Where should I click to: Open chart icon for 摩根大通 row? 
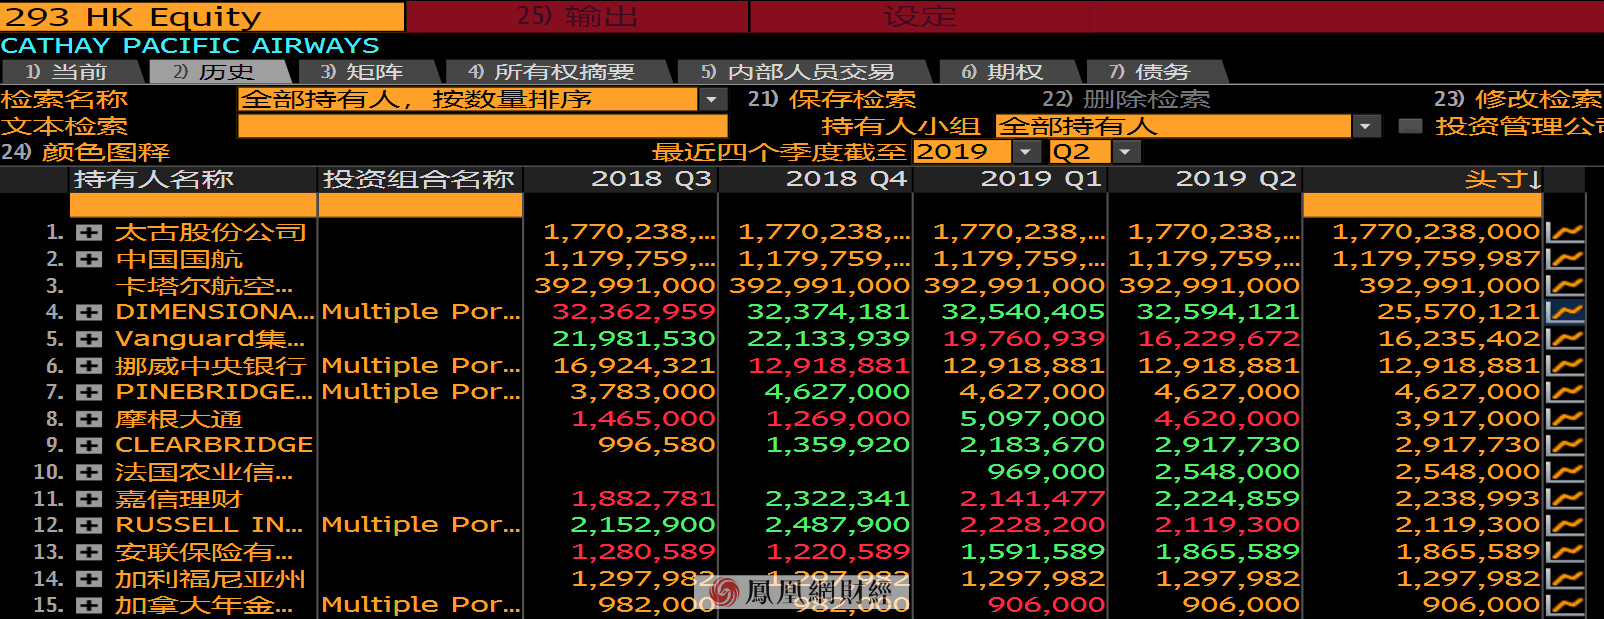pos(1565,418)
